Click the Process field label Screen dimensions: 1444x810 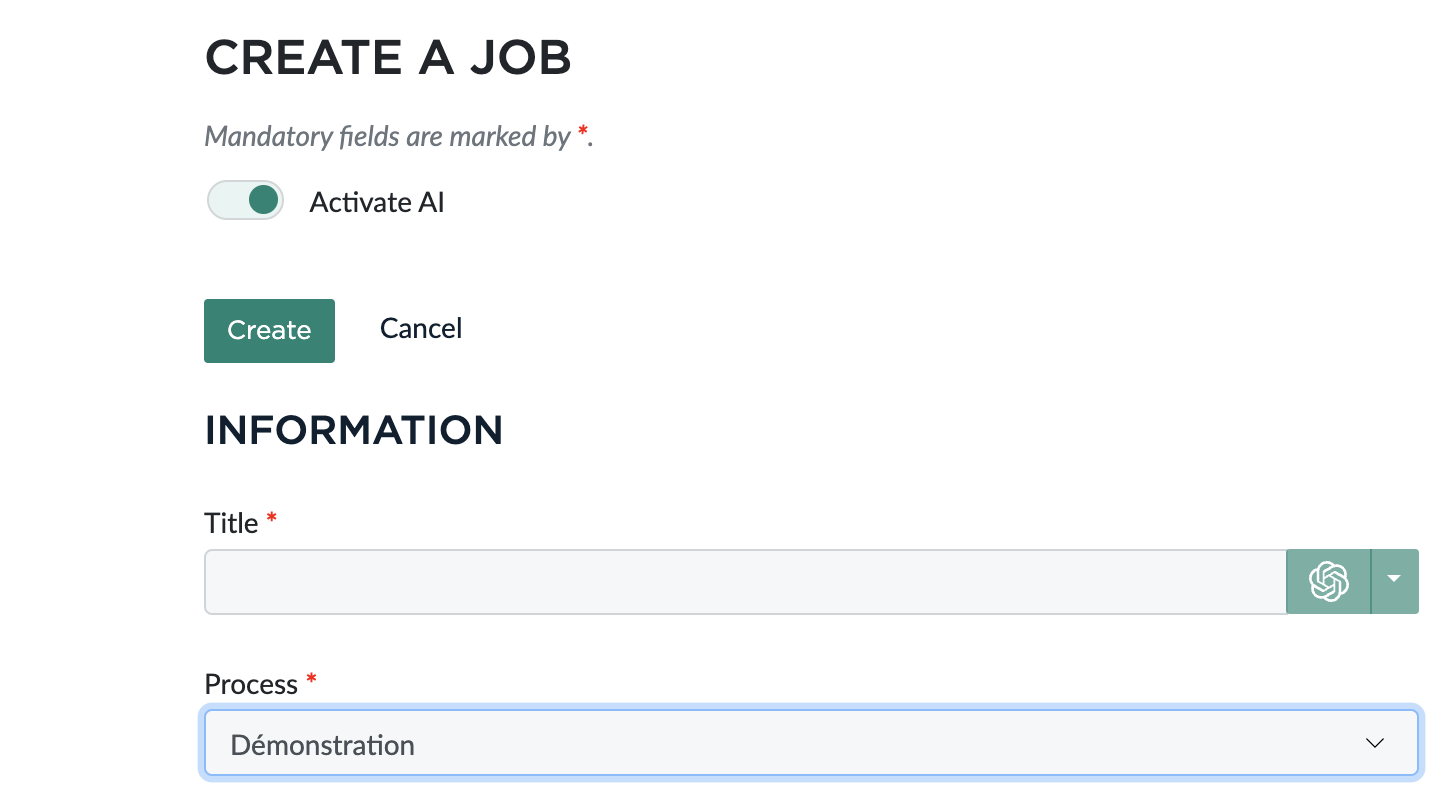click(251, 684)
